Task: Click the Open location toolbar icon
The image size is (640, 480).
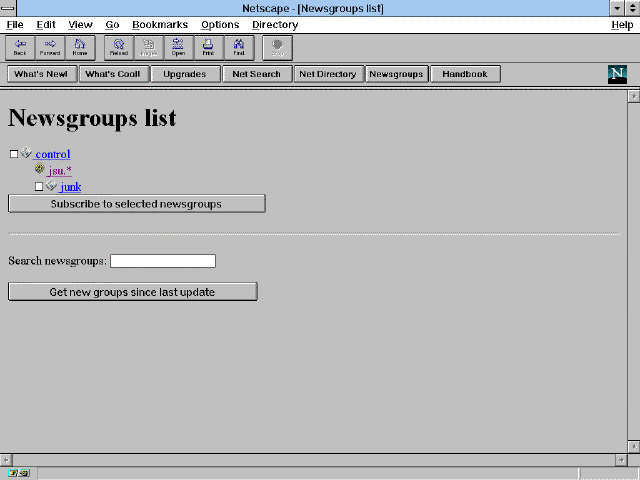Action: point(178,48)
